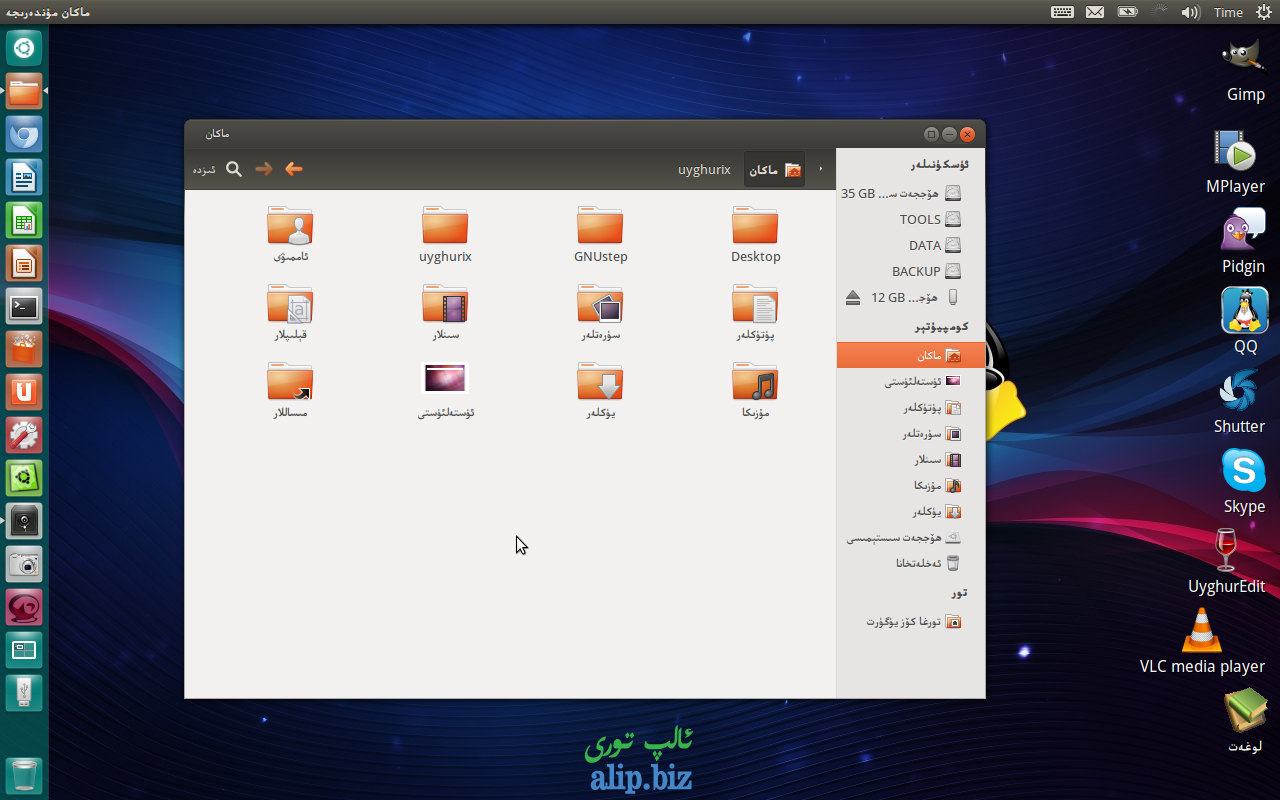Open Ubuntu One from the launcher
The image size is (1280, 800).
pyautogui.click(x=24, y=393)
